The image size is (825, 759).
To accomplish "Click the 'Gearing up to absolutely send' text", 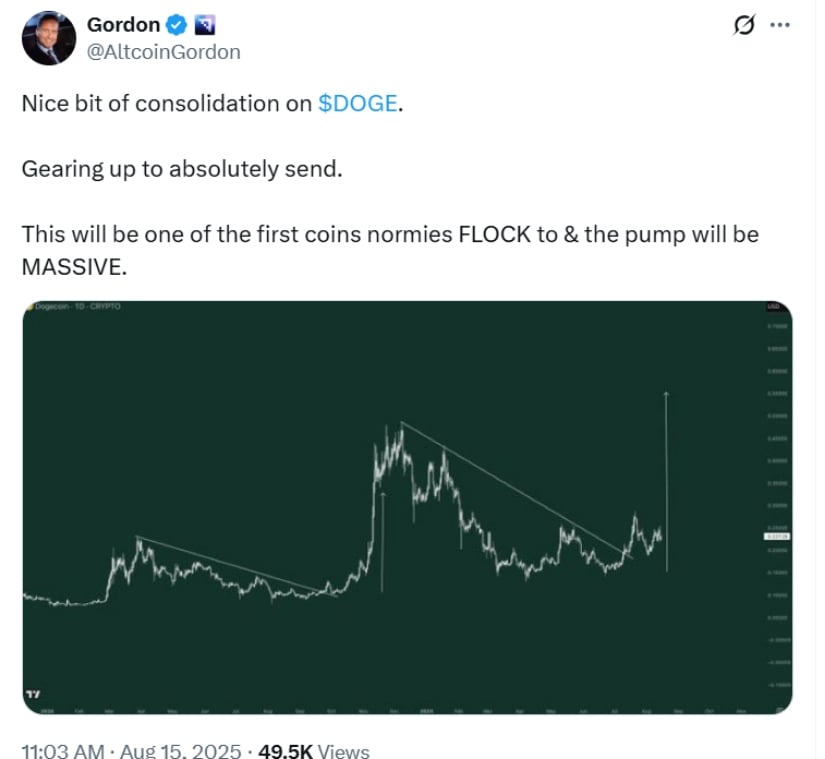I will [x=182, y=169].
